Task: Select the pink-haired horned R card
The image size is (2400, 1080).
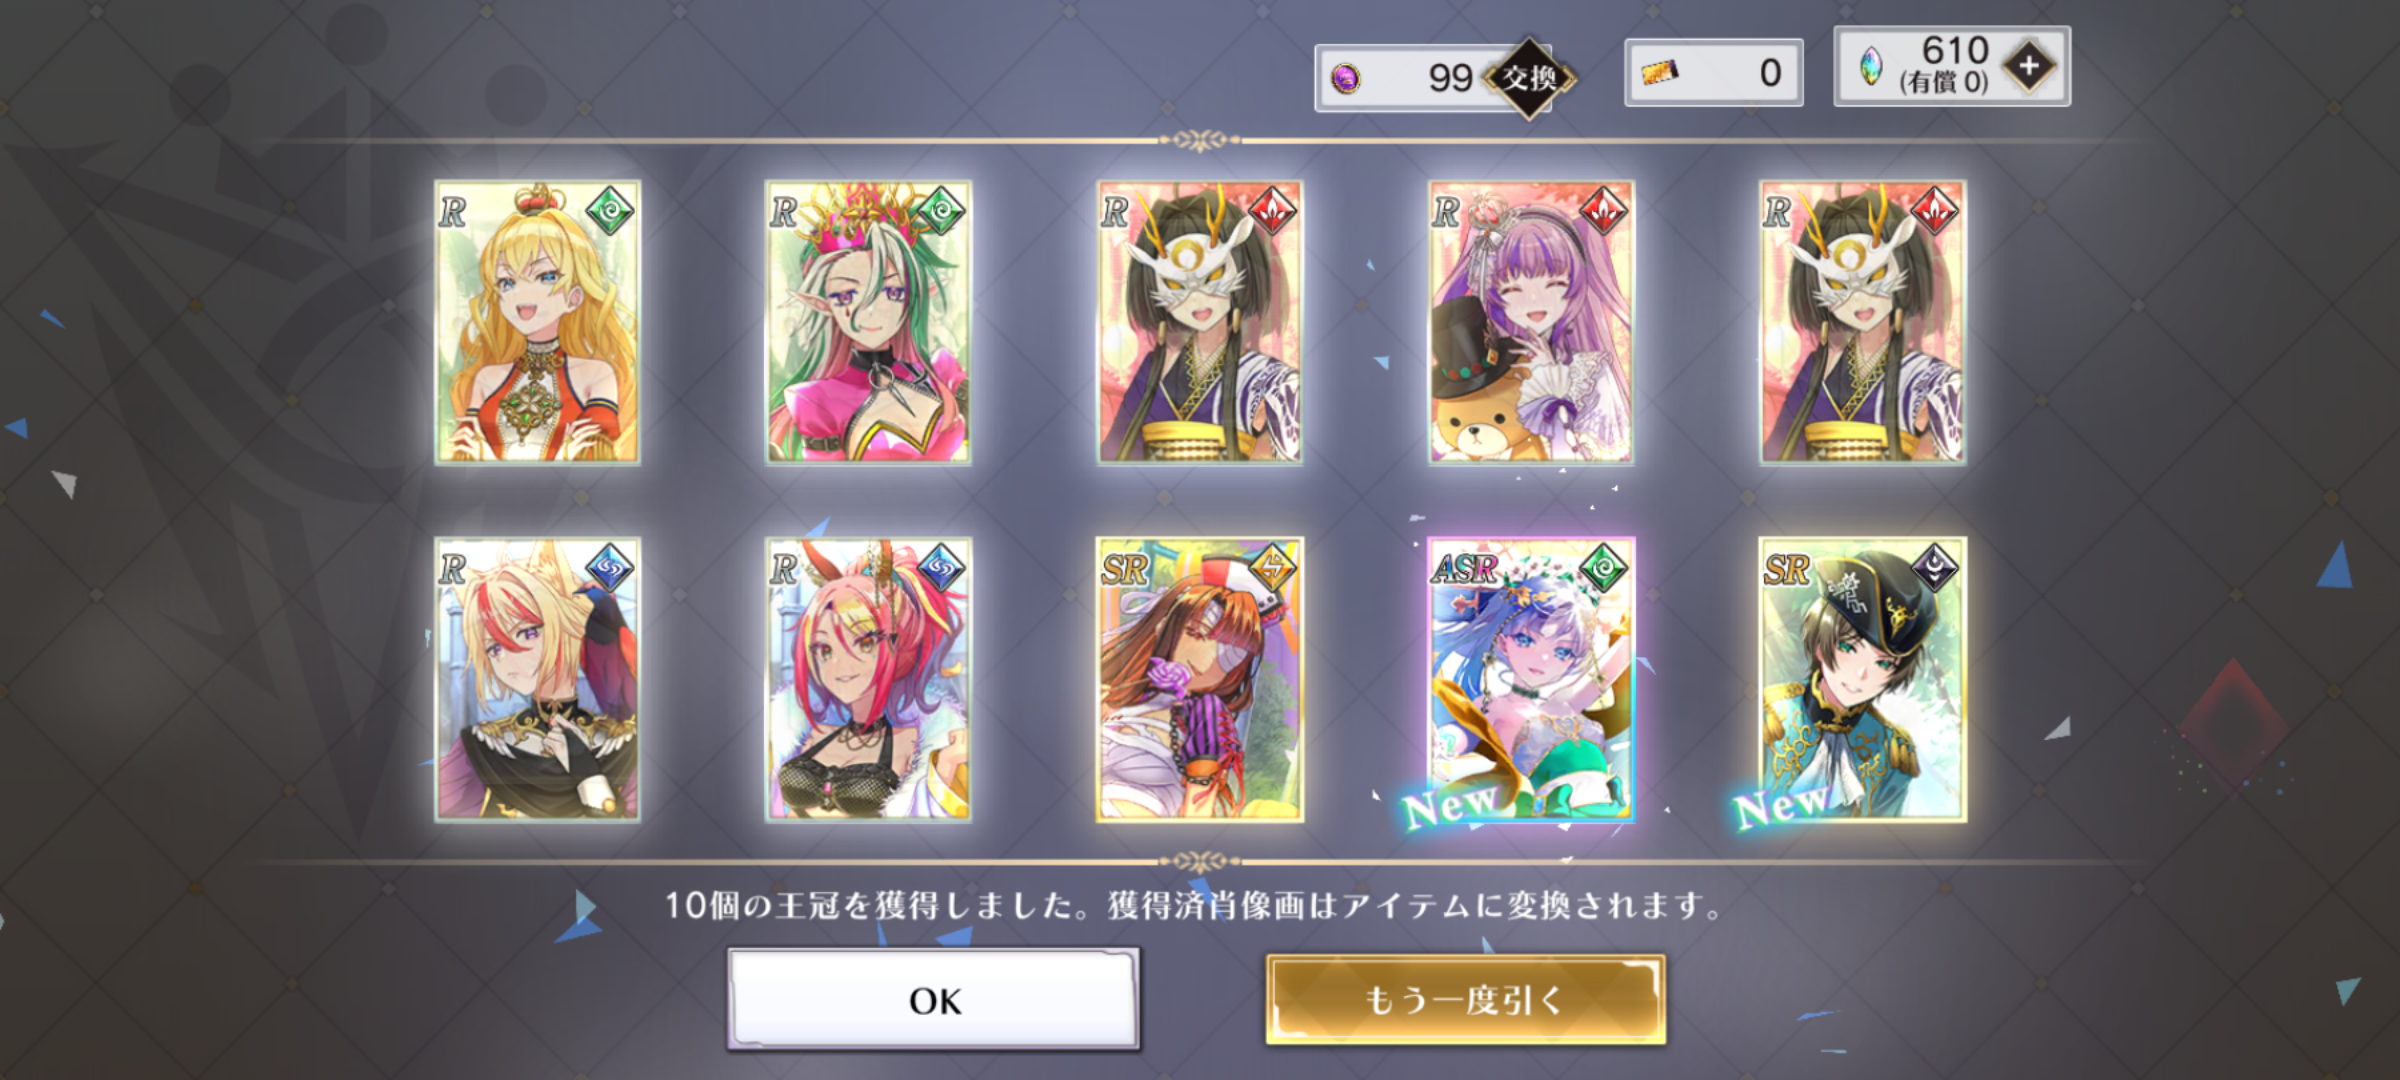Action: click(x=868, y=680)
